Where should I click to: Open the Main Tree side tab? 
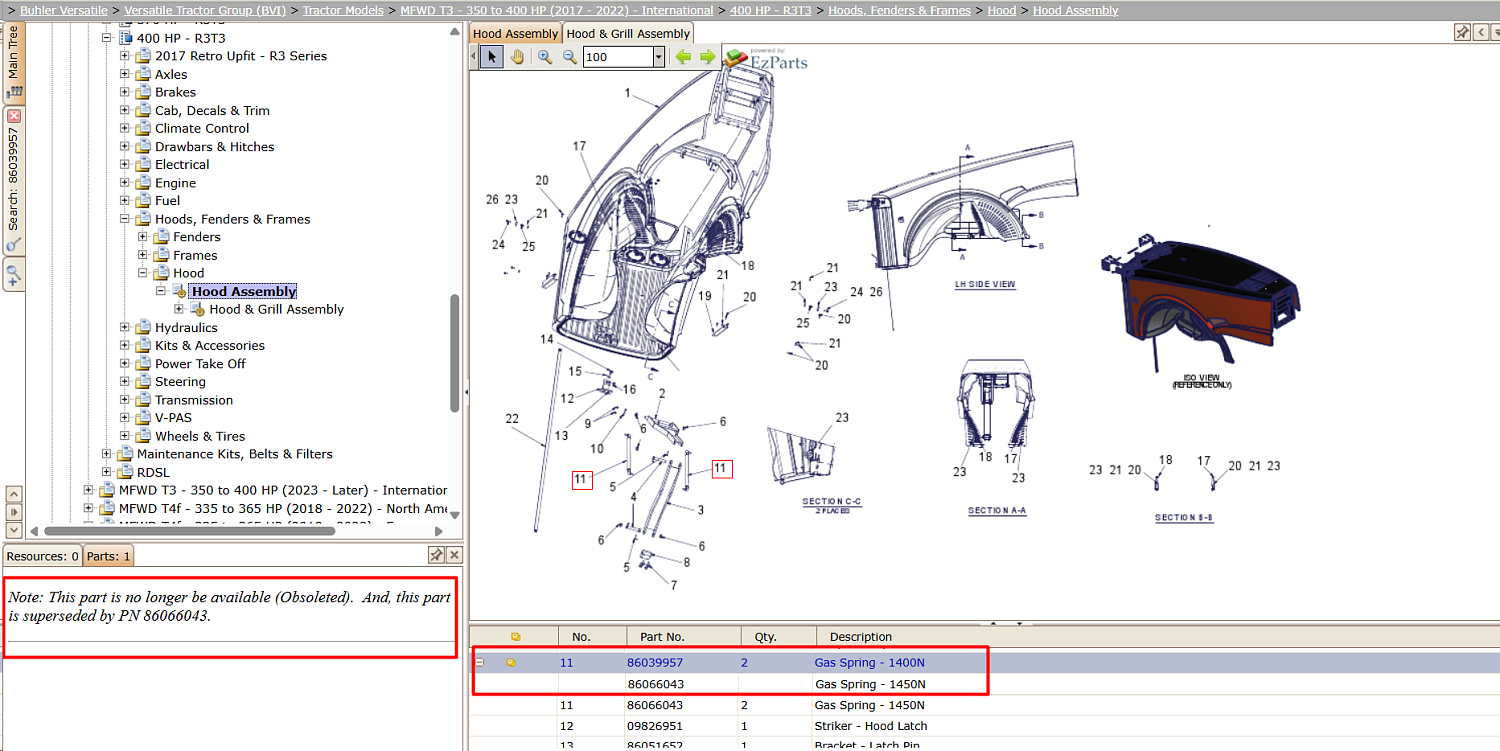[x=13, y=62]
